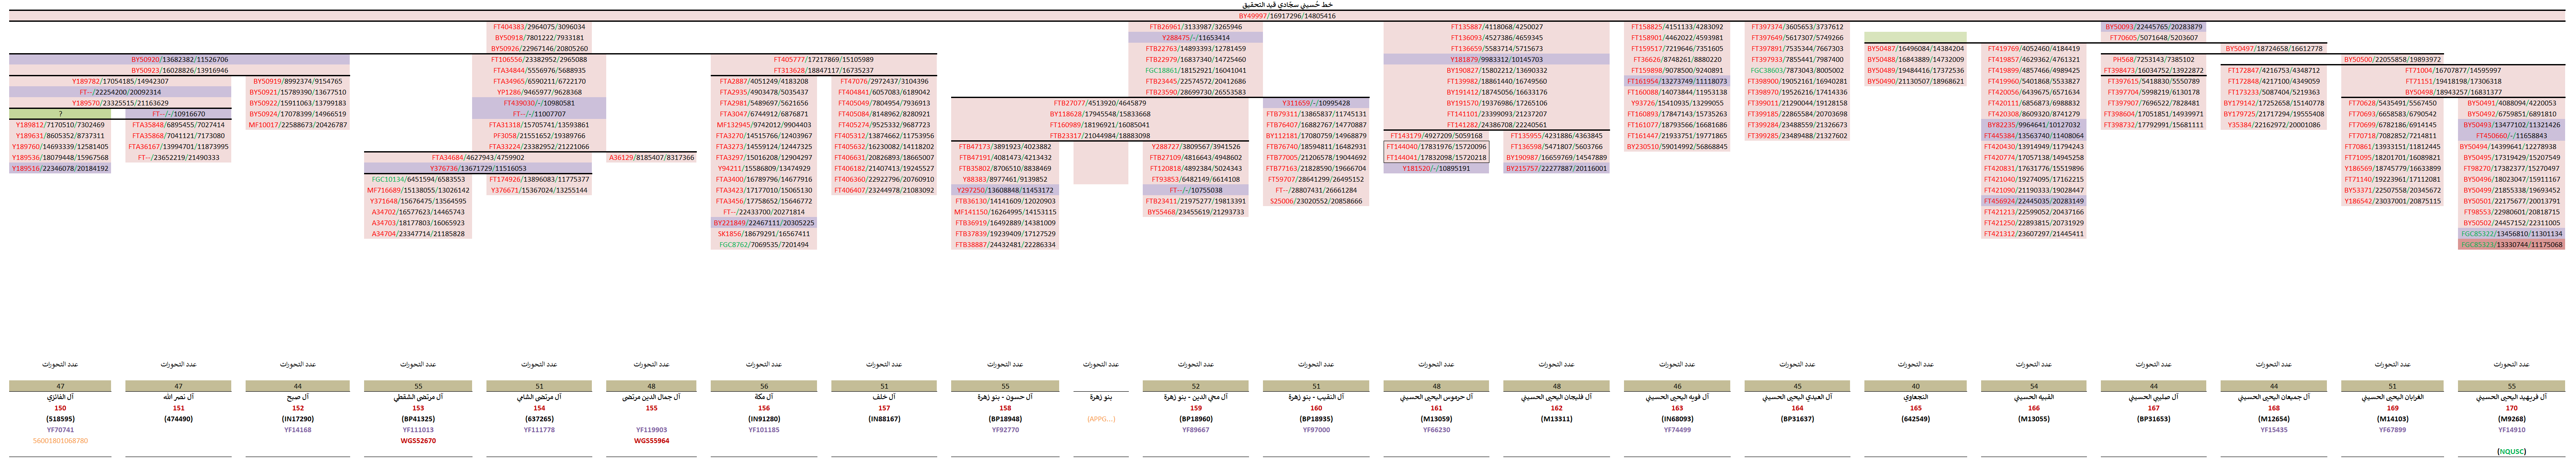The image size is (2576, 464).
Task: Click the YF119903 kit identifier
Action: coord(651,430)
